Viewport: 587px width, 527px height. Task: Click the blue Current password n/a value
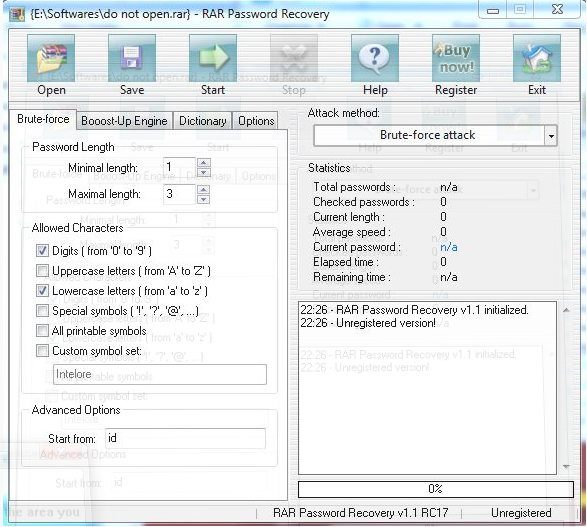448,247
